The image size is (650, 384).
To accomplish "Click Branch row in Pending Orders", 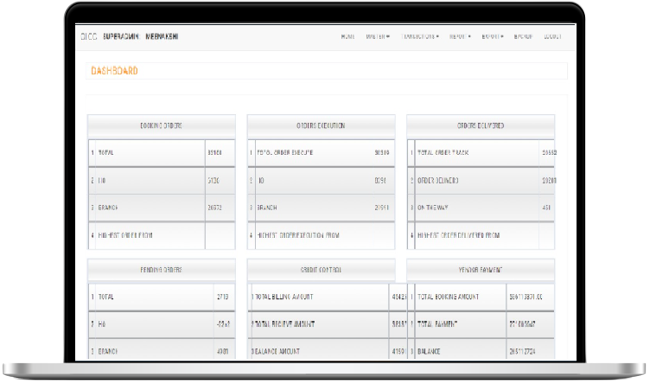I will (161, 350).
